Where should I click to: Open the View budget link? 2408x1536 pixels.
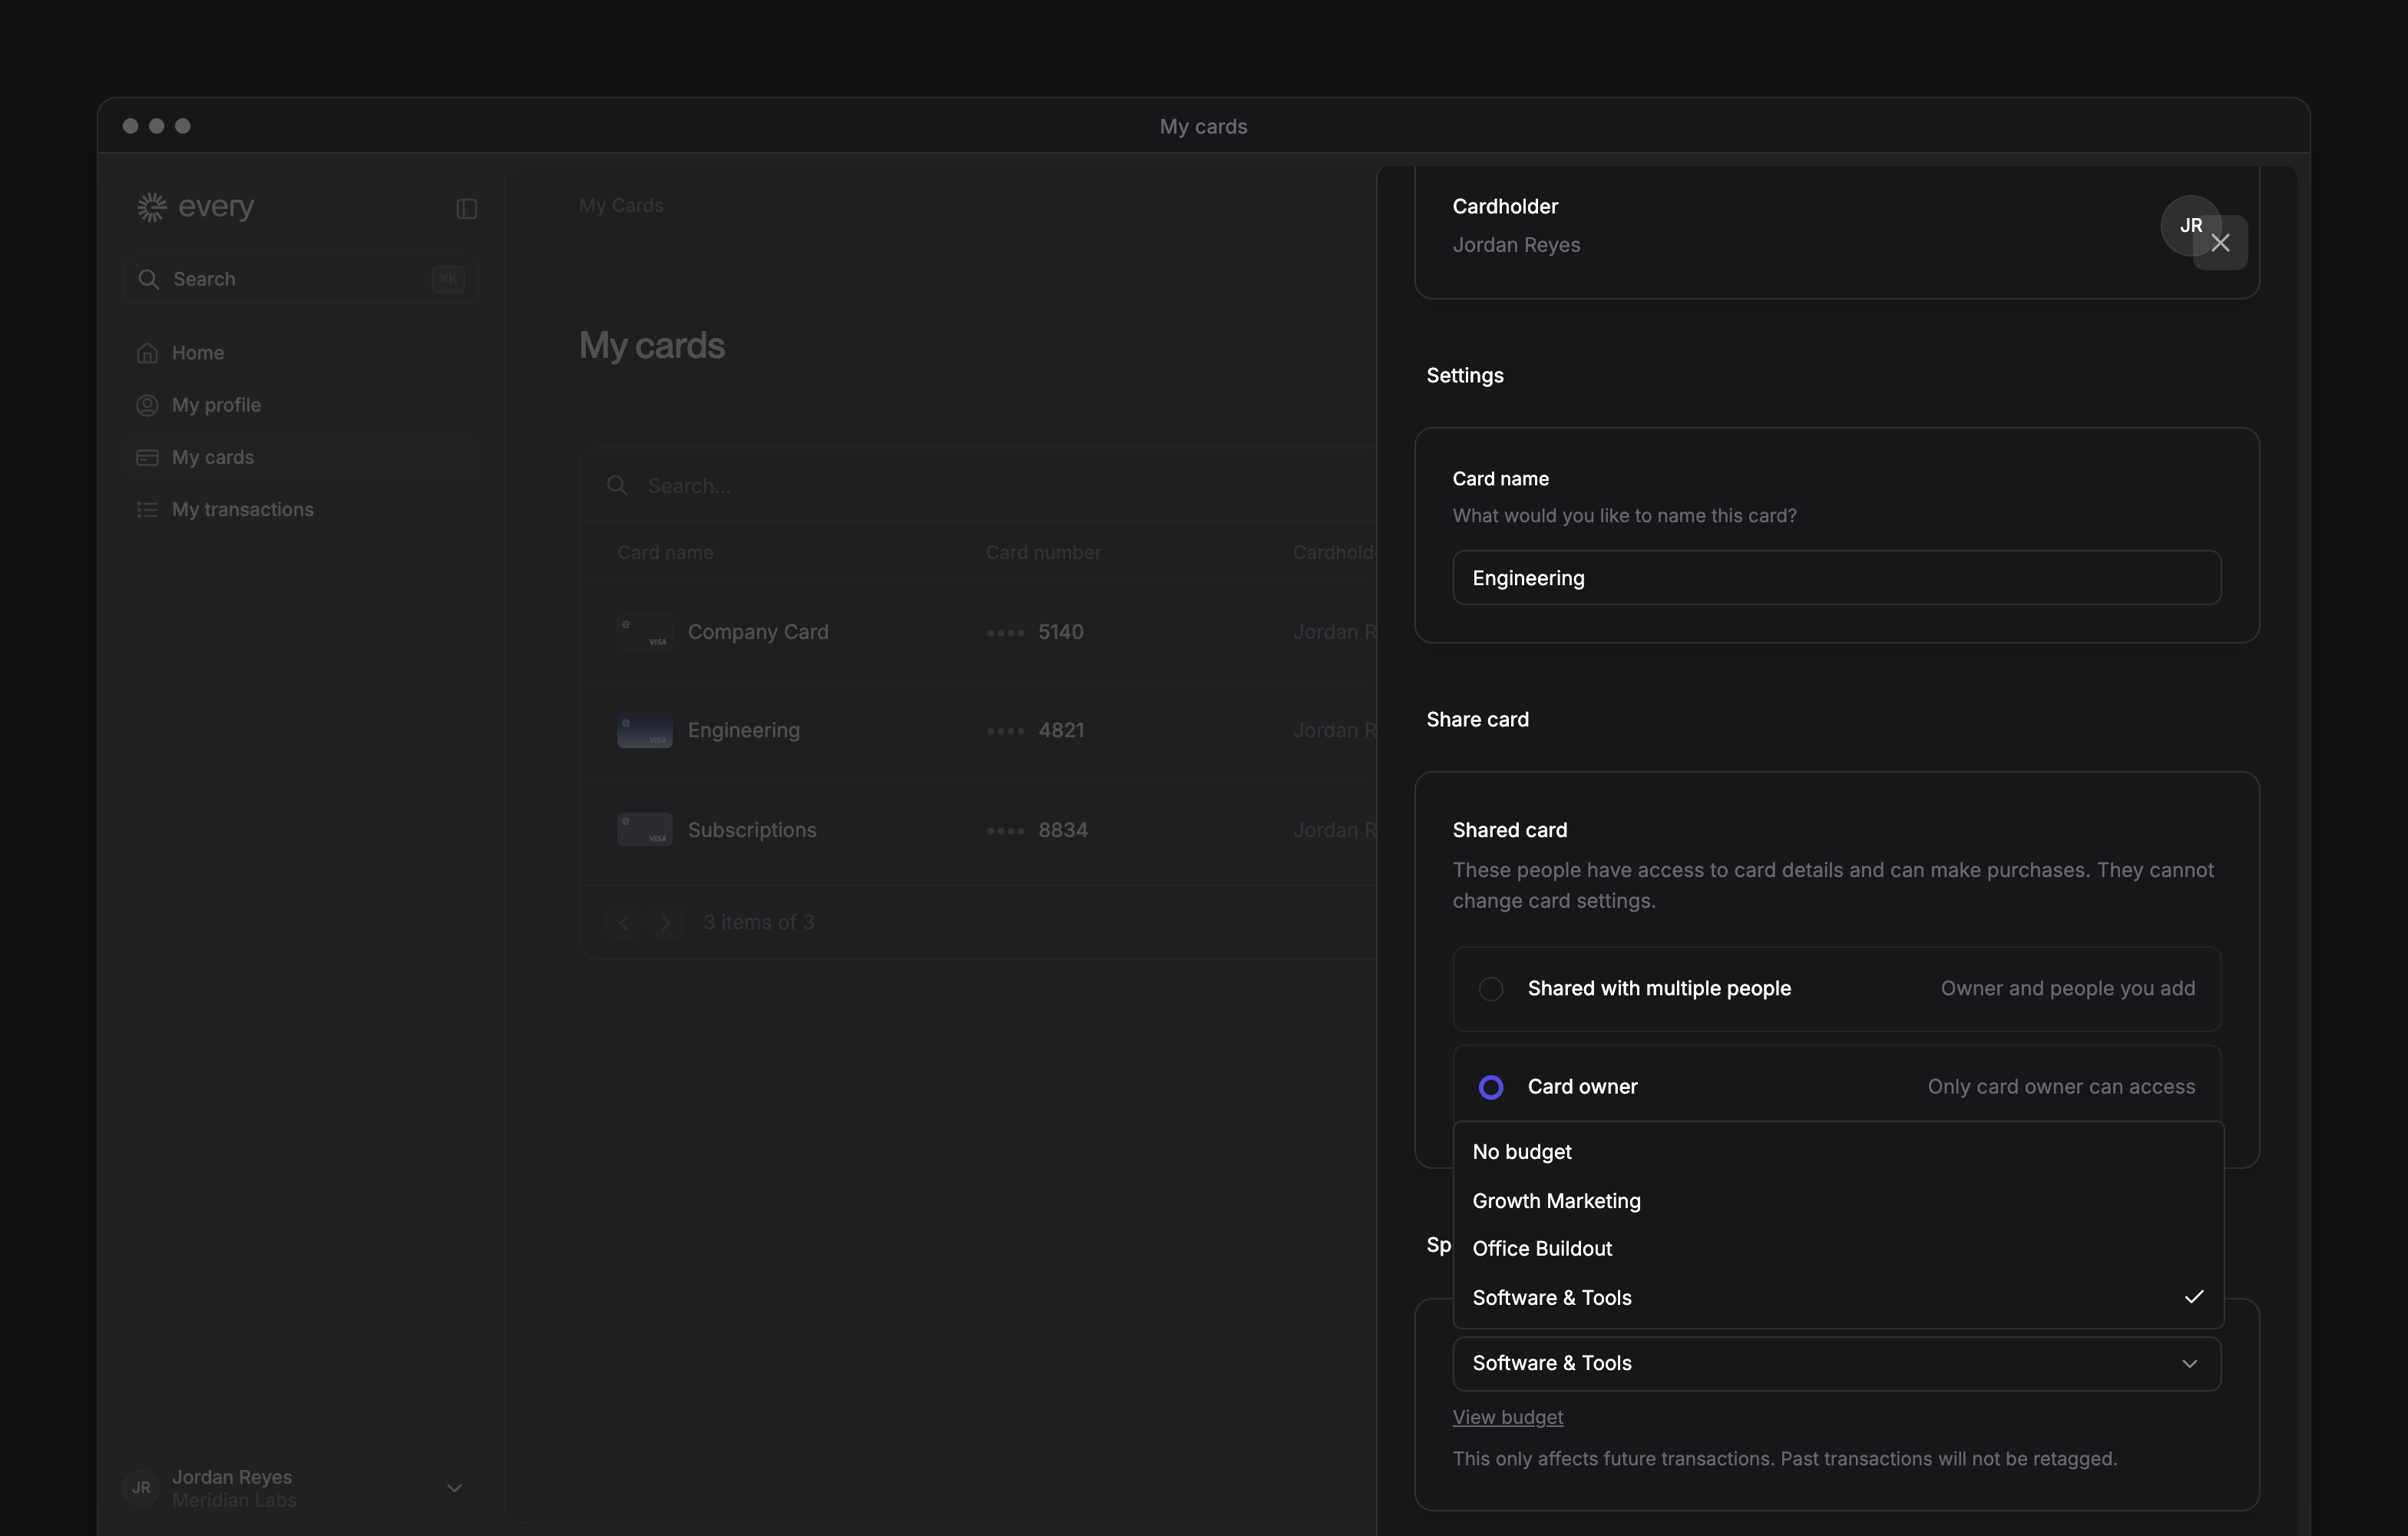(1507, 1417)
